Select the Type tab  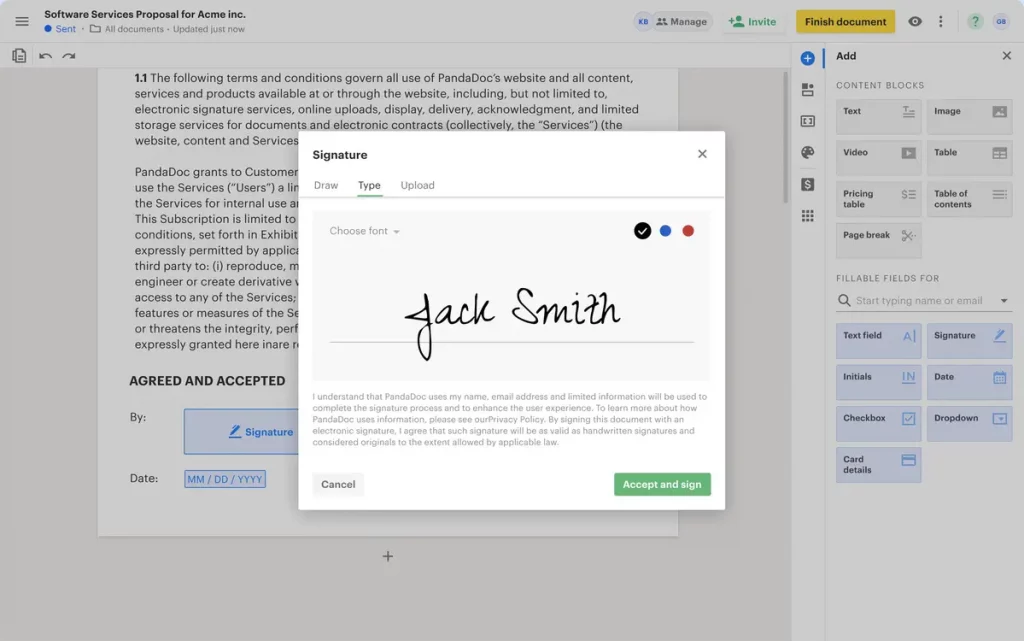(x=369, y=185)
